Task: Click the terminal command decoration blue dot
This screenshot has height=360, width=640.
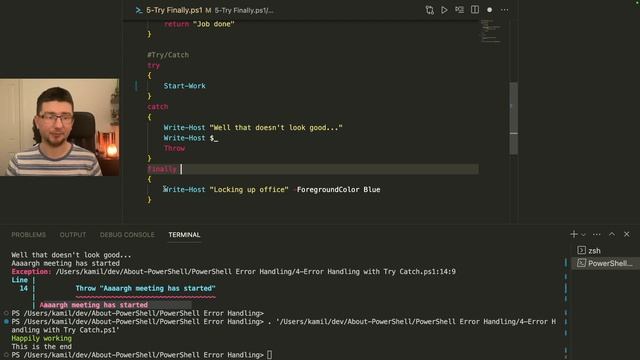Action: coord(6,322)
